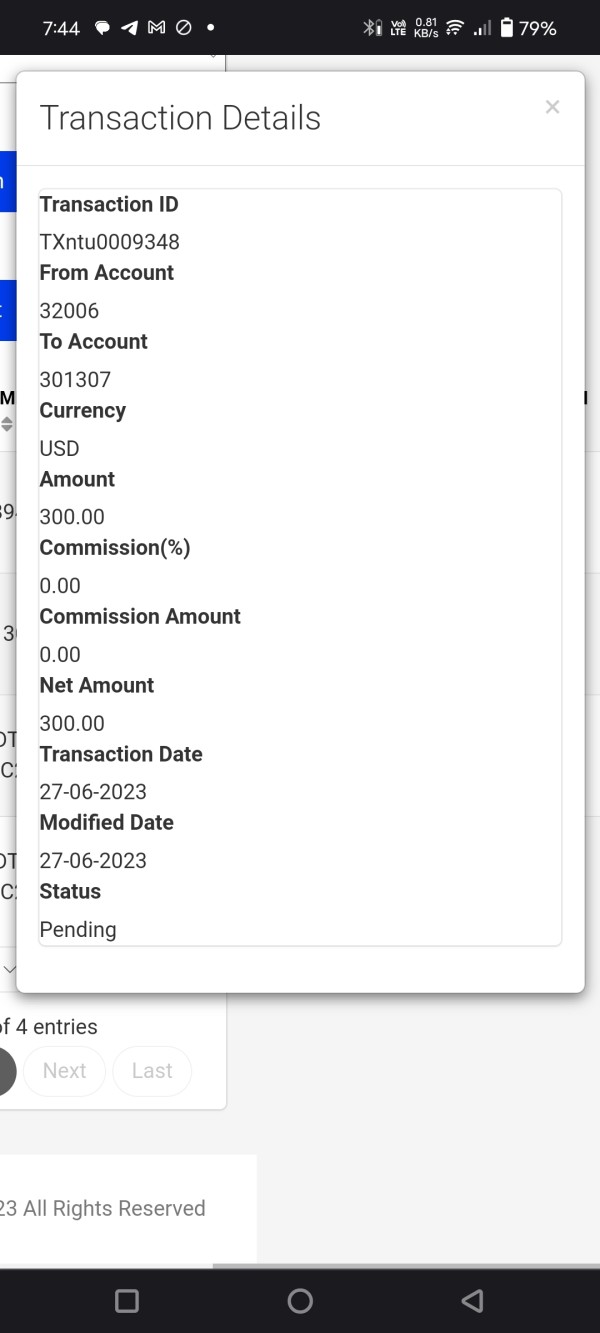Image resolution: width=600 pixels, height=1333 pixels.
Task: Tap the Gmail notification icon
Action: click(156, 28)
